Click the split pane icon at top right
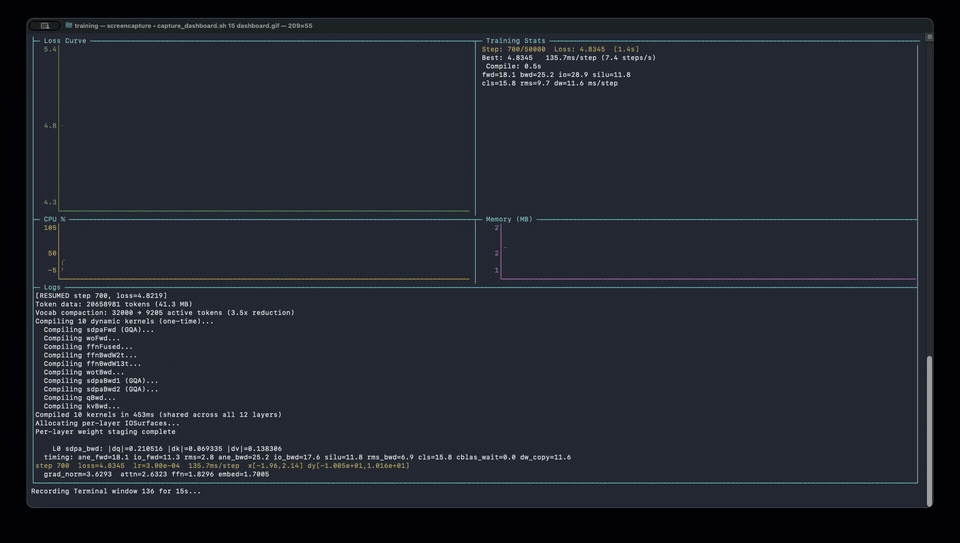Image resolution: width=960 pixels, height=543 pixels. 929,37
